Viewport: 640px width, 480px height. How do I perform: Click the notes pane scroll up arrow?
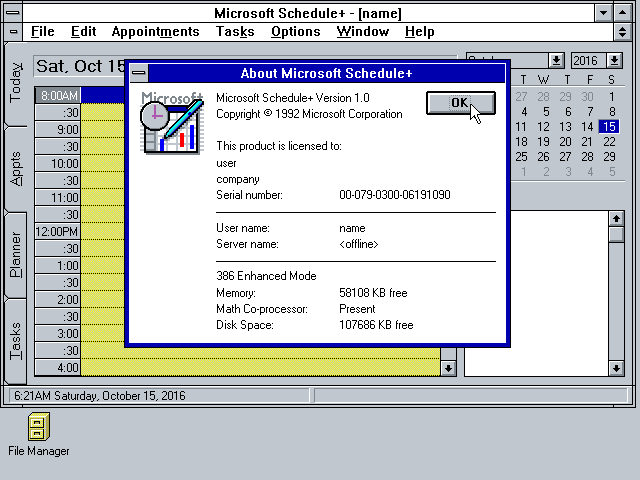click(616, 219)
